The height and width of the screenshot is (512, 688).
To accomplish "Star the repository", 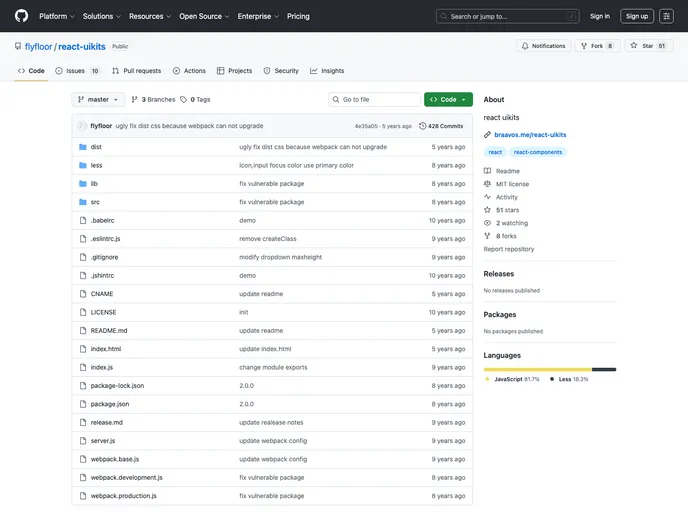I will tap(649, 46).
